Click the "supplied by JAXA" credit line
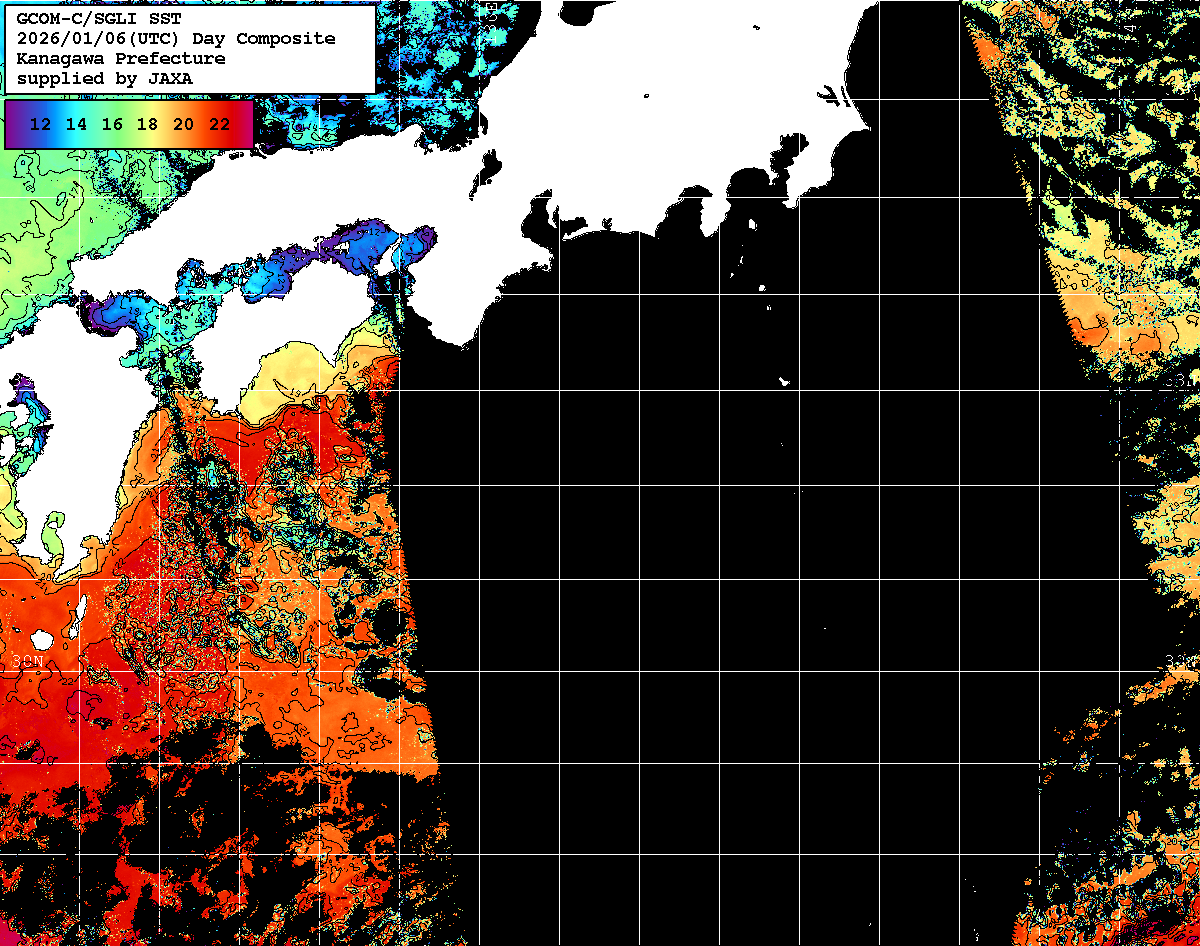Viewport: 1200px width, 946px height. [104, 78]
